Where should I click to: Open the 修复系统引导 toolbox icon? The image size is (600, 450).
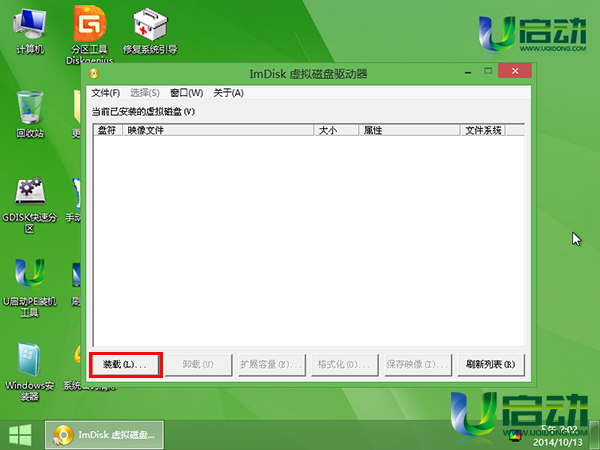[x=150, y=32]
